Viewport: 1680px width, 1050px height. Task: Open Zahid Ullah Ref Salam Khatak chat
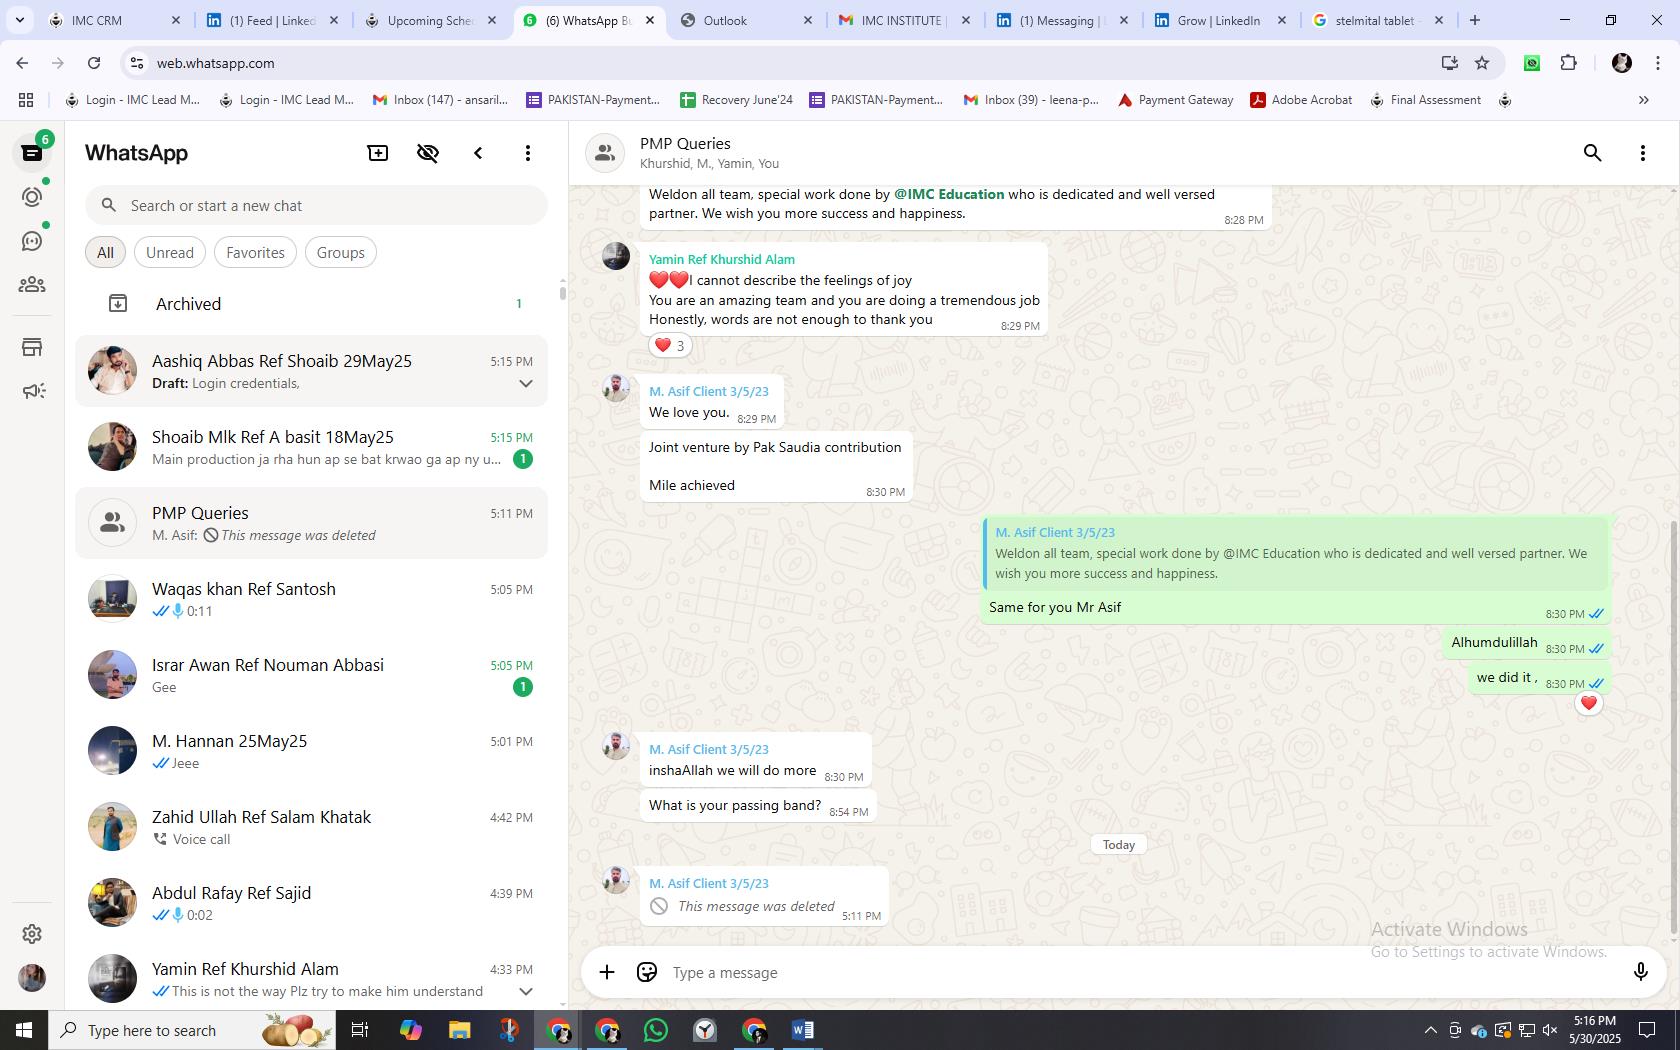(312, 827)
